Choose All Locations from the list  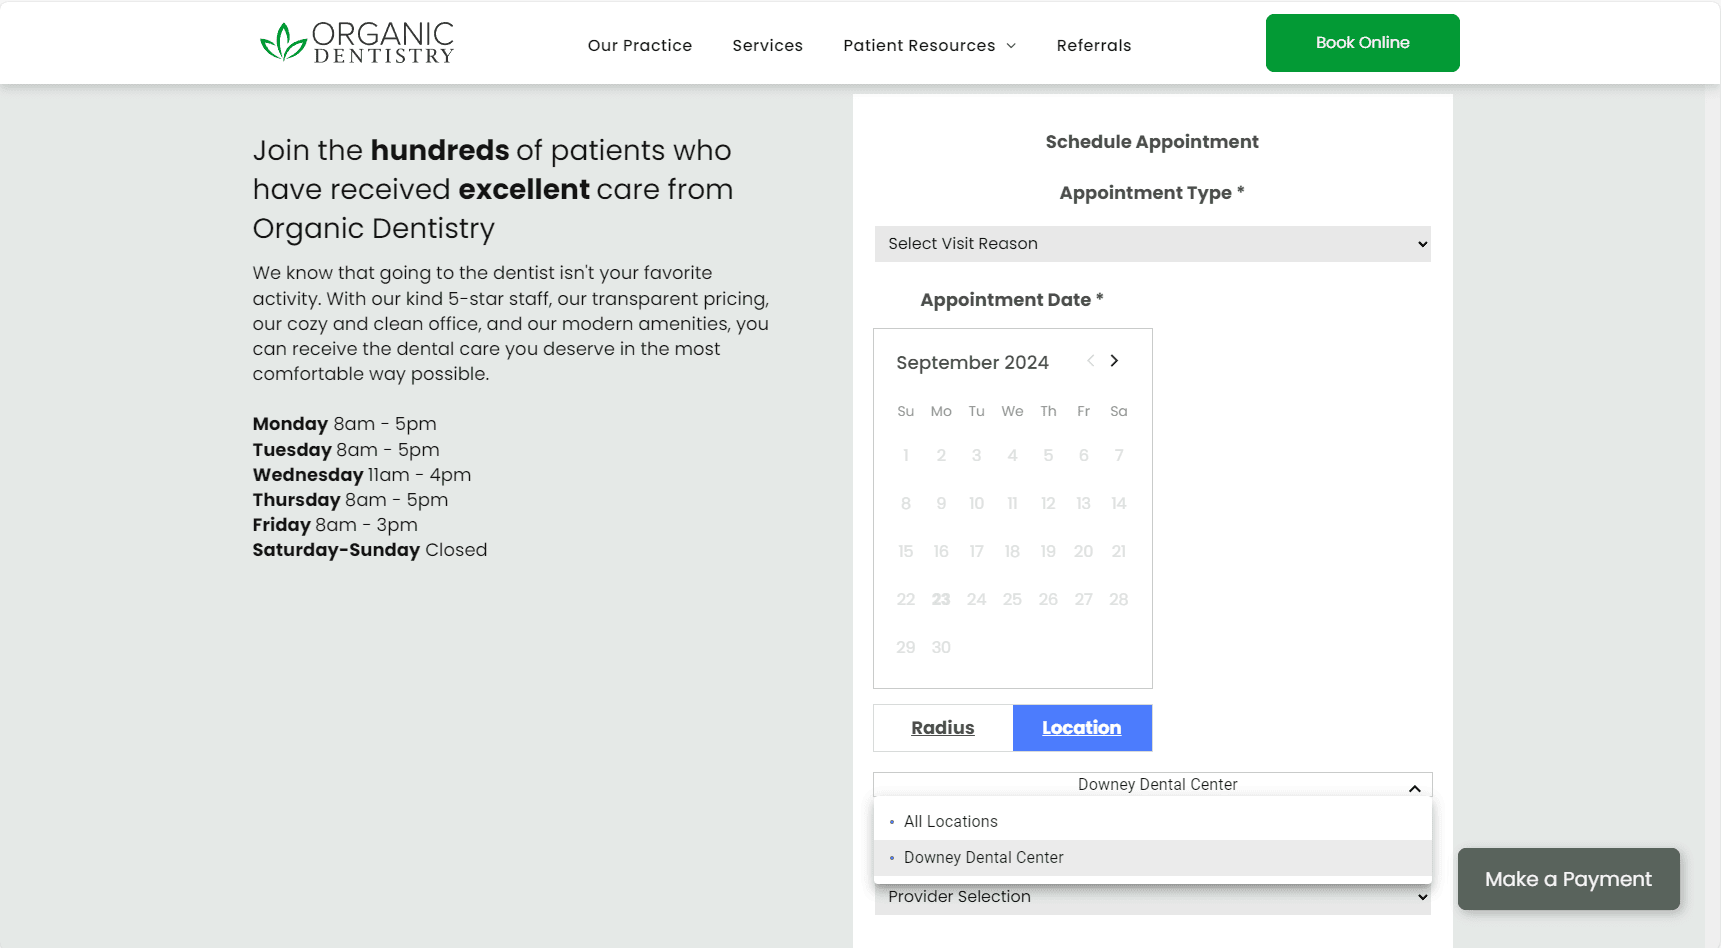pos(950,821)
